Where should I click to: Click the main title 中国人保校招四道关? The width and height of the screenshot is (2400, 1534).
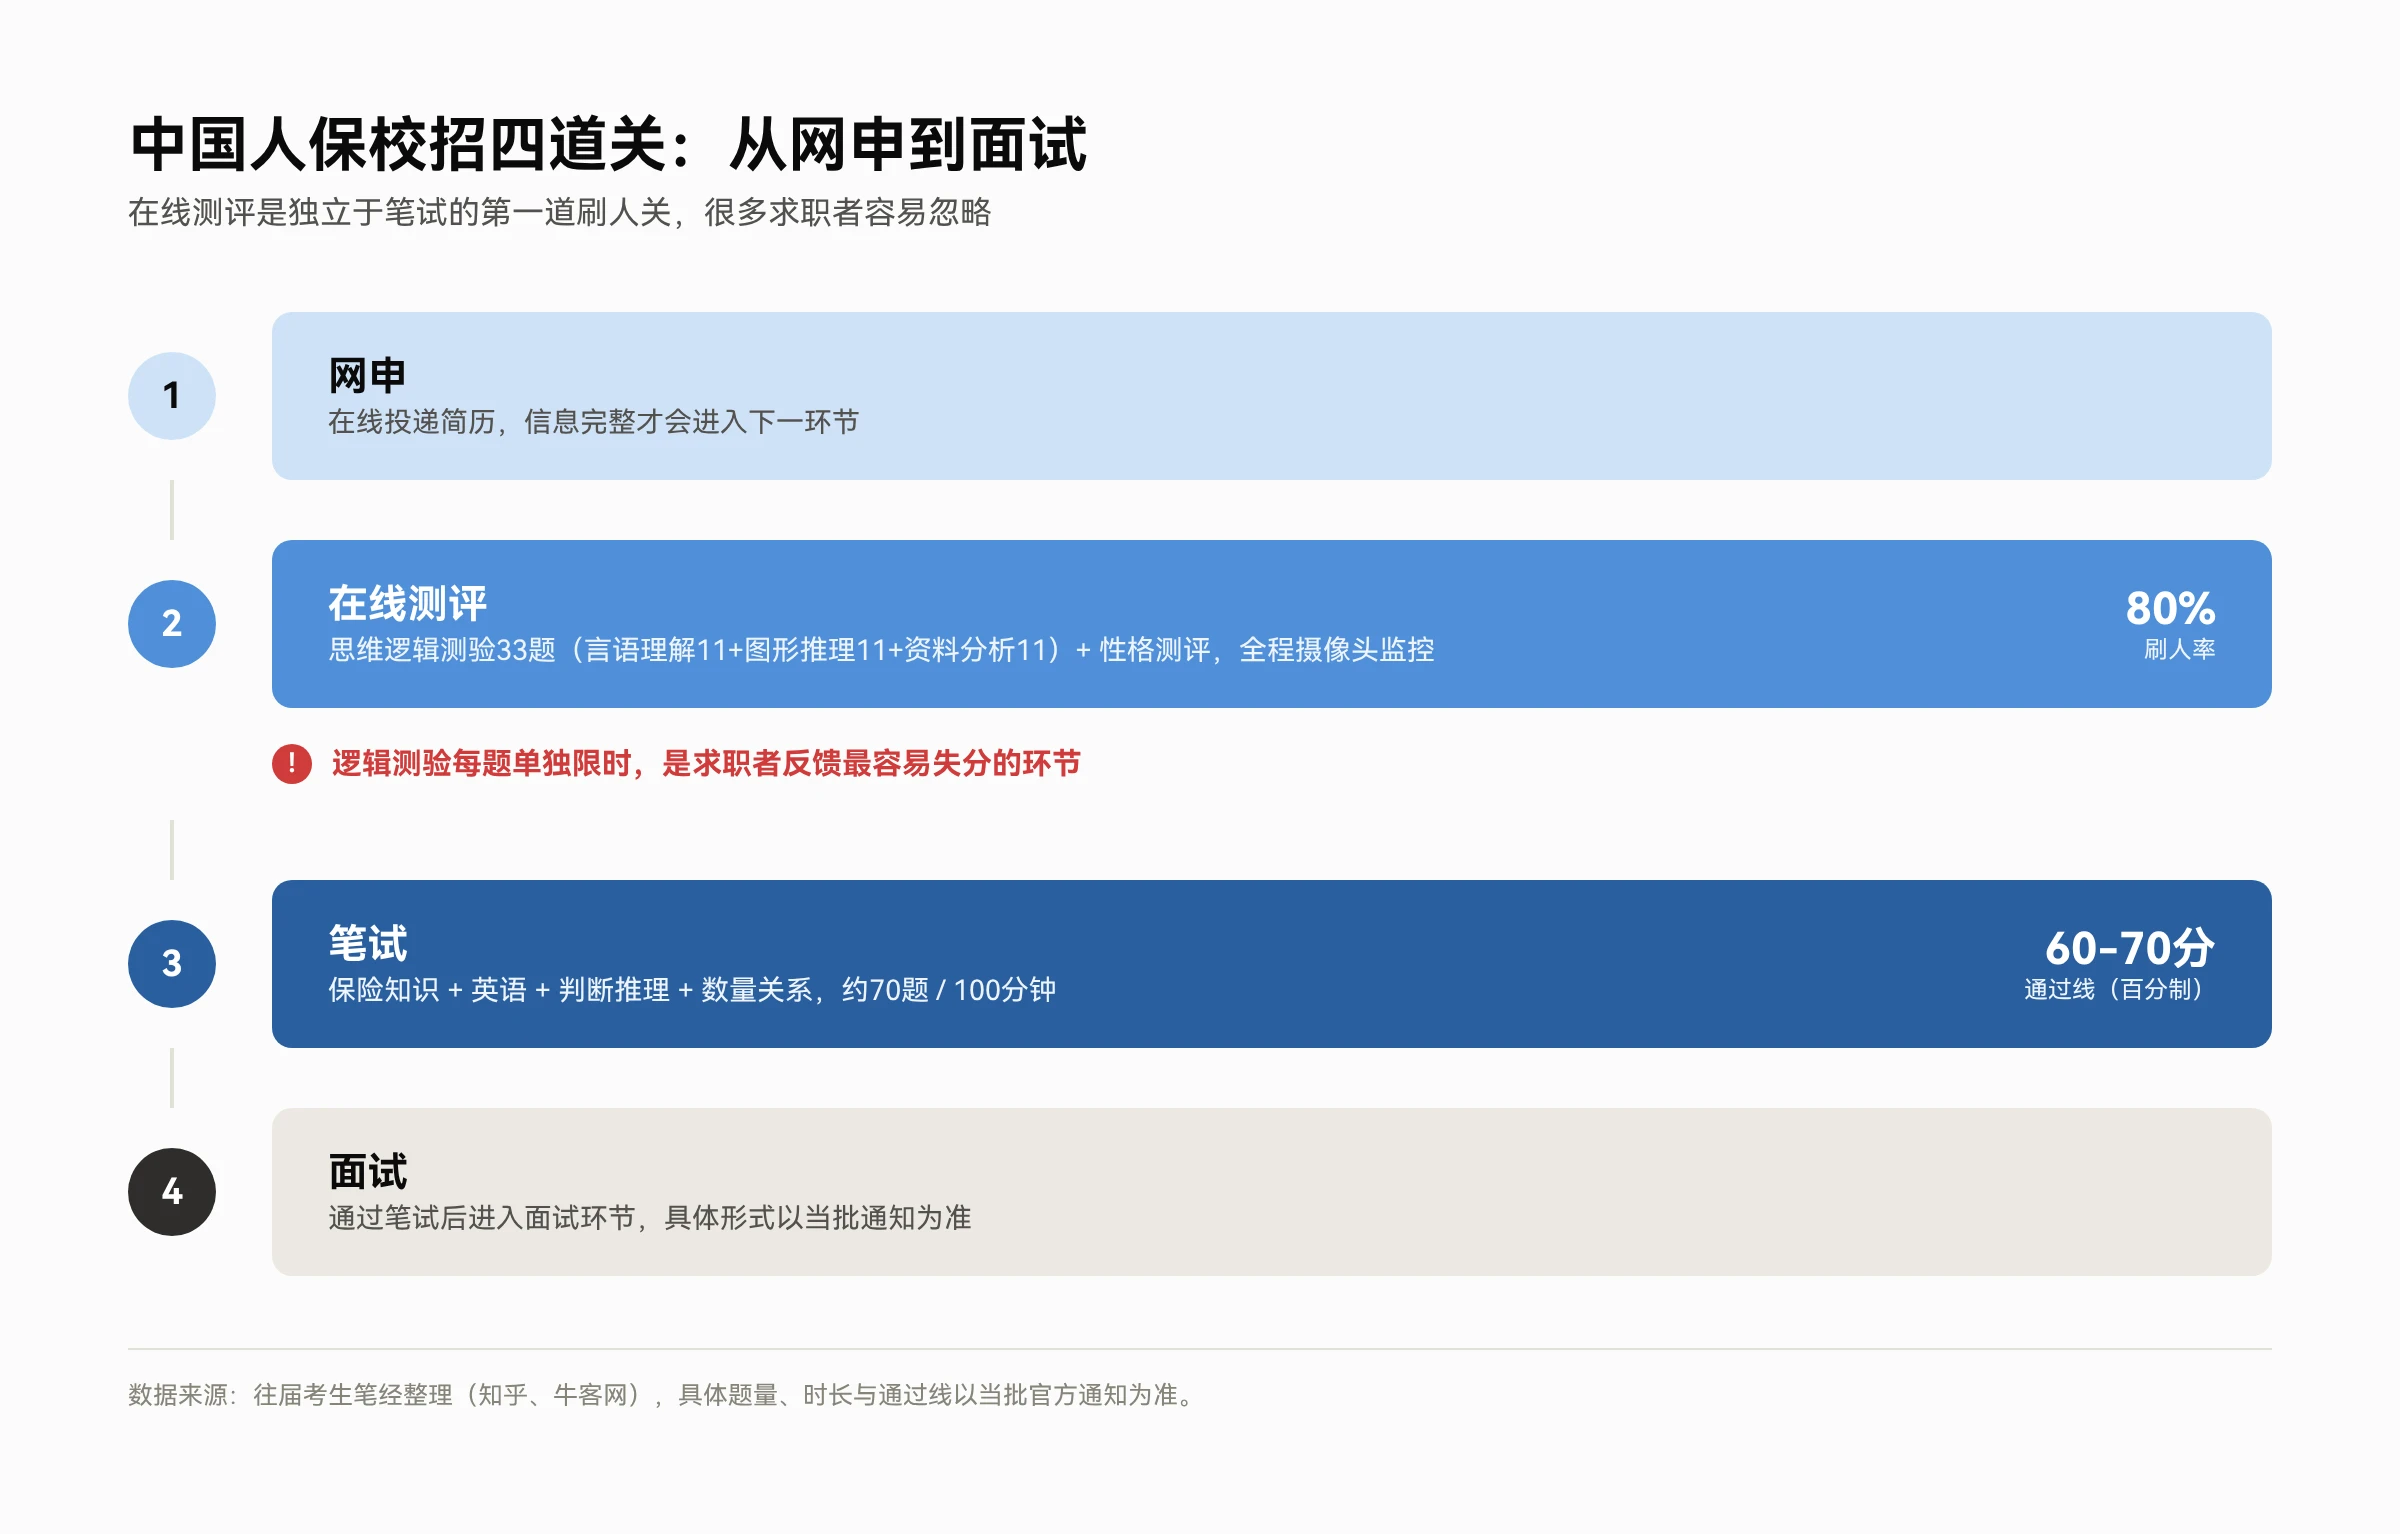608,145
